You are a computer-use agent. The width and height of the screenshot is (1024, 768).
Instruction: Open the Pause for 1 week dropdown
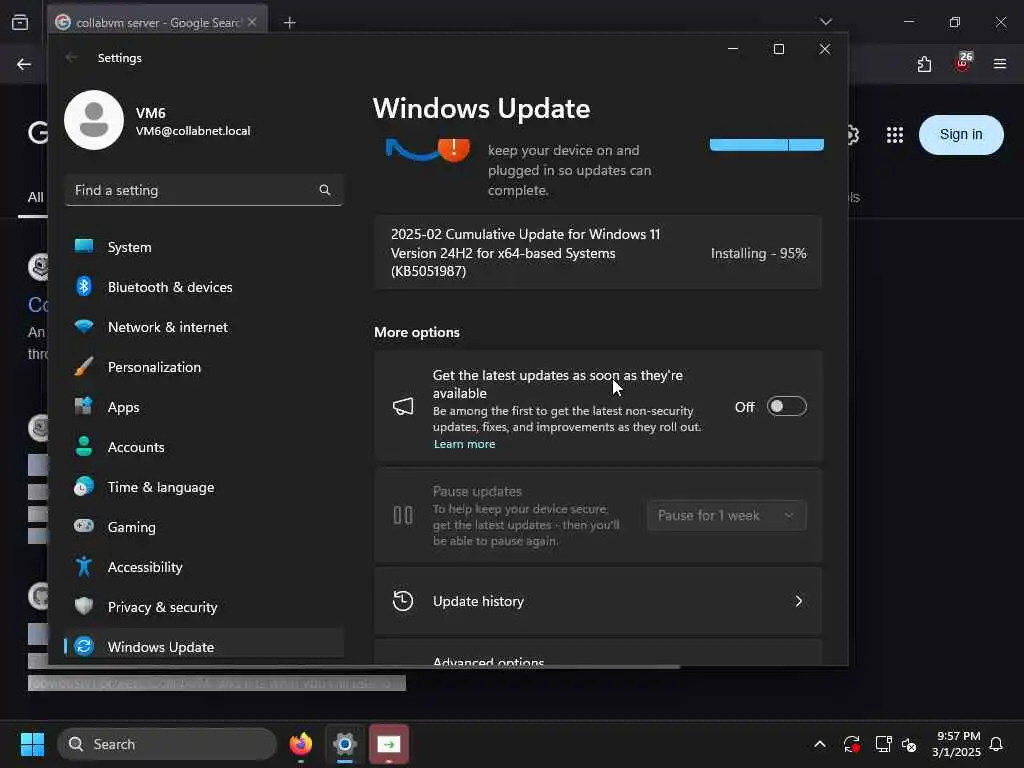726,515
